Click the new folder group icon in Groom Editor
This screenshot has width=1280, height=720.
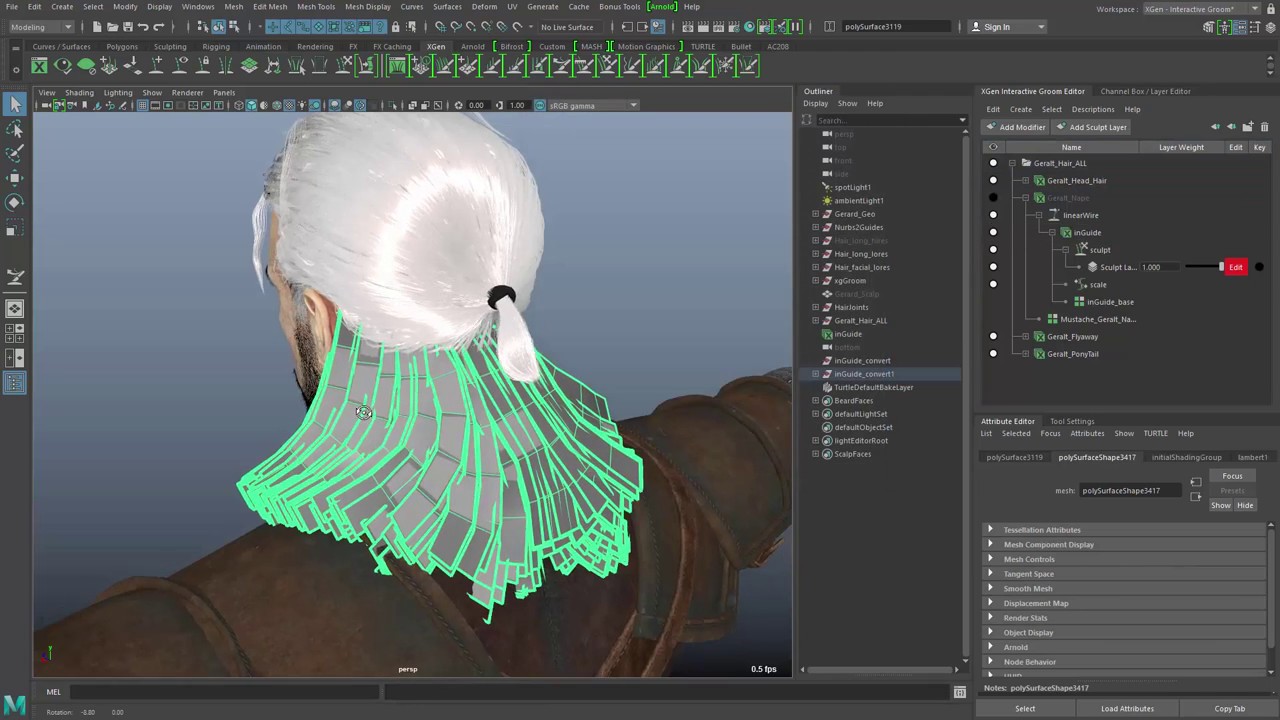click(x=1248, y=127)
